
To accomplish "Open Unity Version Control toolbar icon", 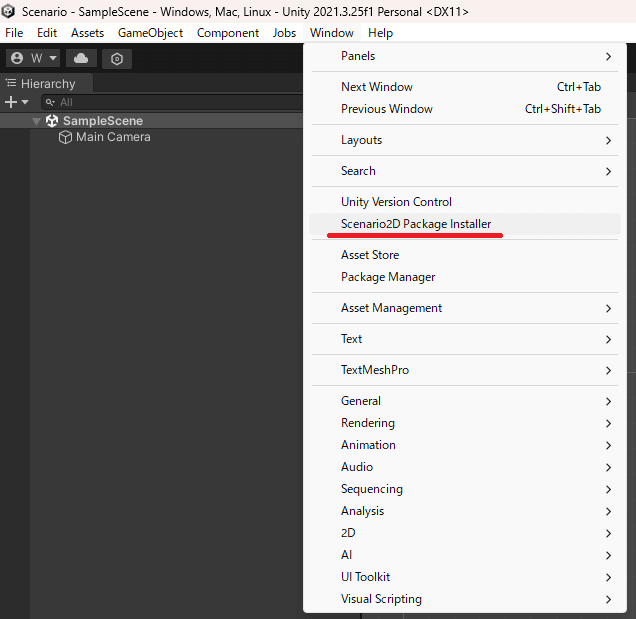I will click(117, 59).
